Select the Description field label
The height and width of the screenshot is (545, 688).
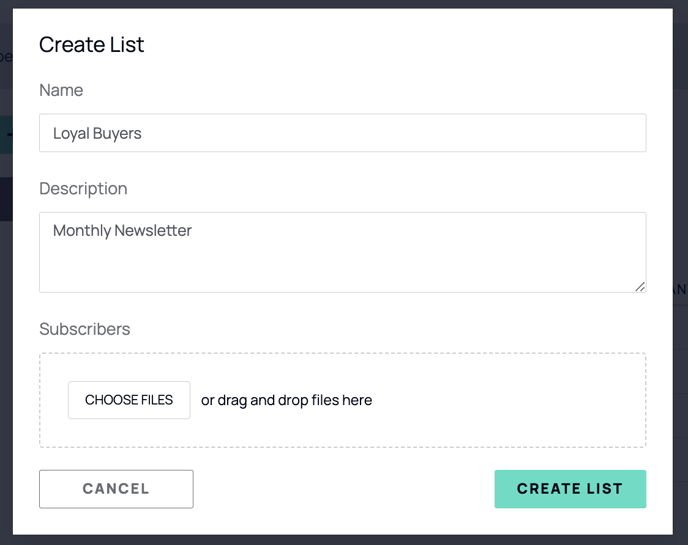coord(83,189)
